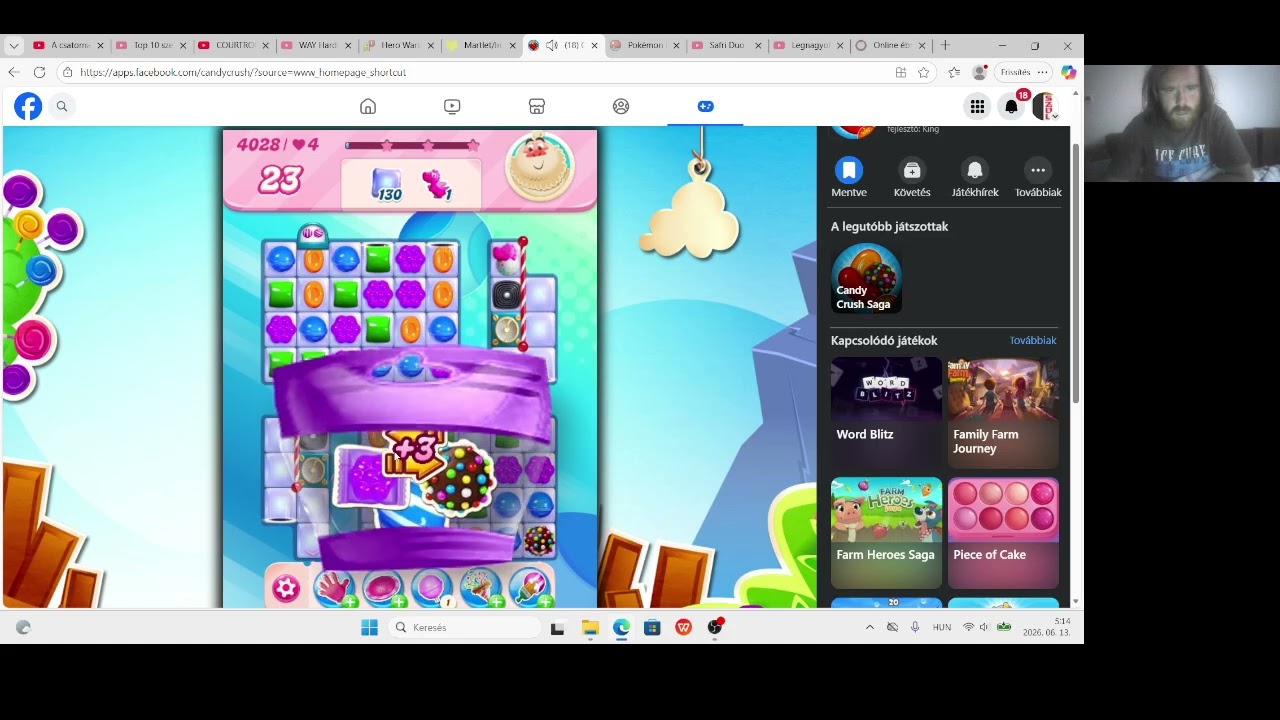Open the Family Farm Journey card
Image resolution: width=1280 pixels, height=720 pixels.
point(1003,412)
